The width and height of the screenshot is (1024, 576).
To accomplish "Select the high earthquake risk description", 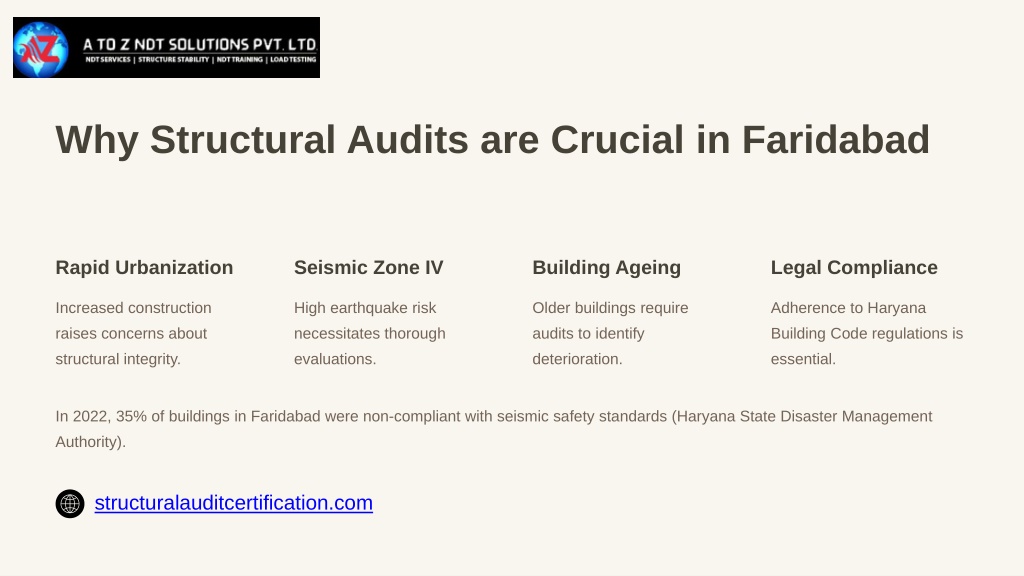I will tap(370, 333).
